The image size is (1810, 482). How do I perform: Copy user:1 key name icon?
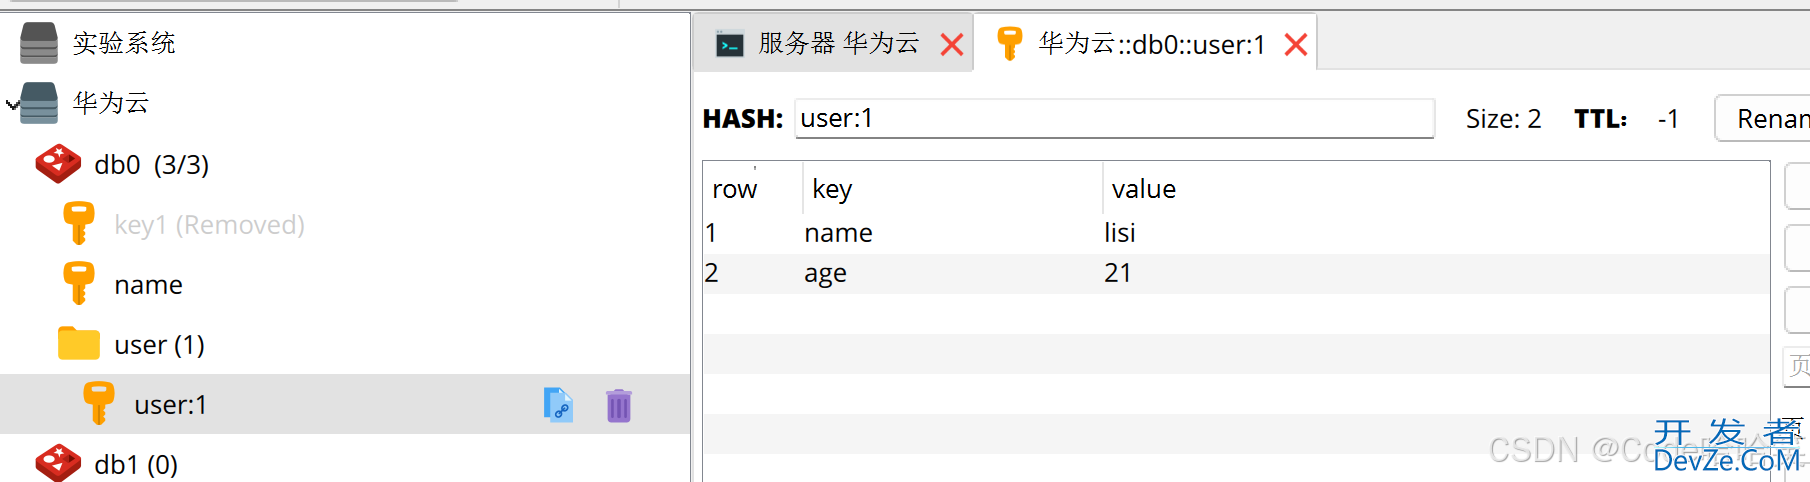(x=558, y=405)
